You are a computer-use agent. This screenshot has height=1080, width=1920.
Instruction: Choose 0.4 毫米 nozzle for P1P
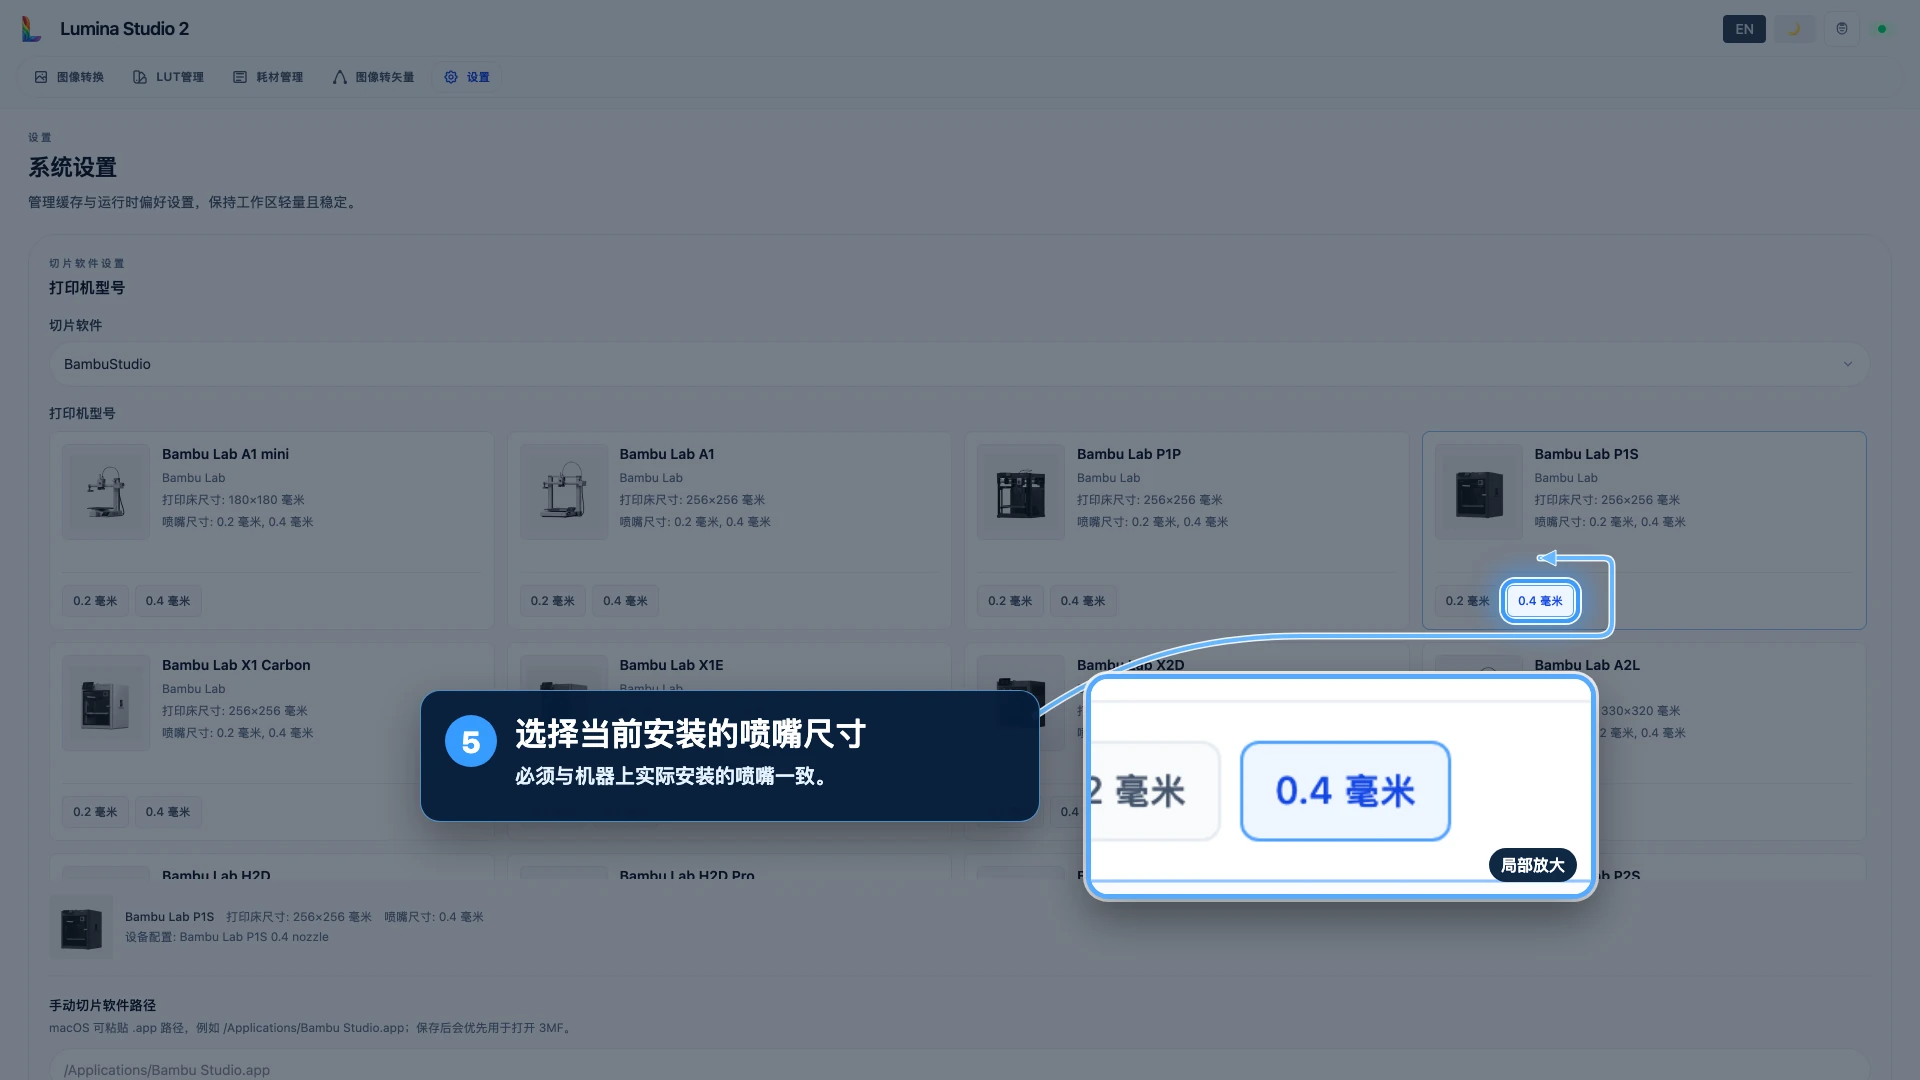coord(1083,601)
